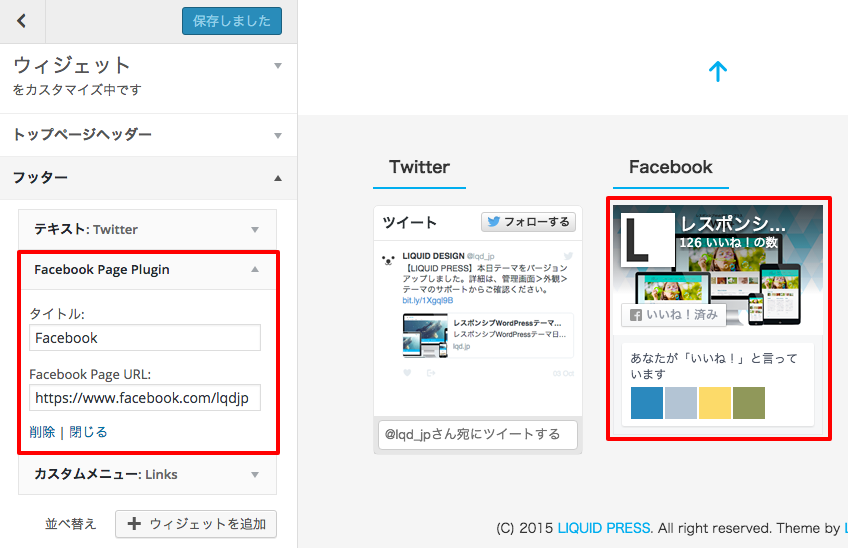The width and height of the screenshot is (848, 548).
Task: Click the Twitter section heading
Action: coord(419,167)
